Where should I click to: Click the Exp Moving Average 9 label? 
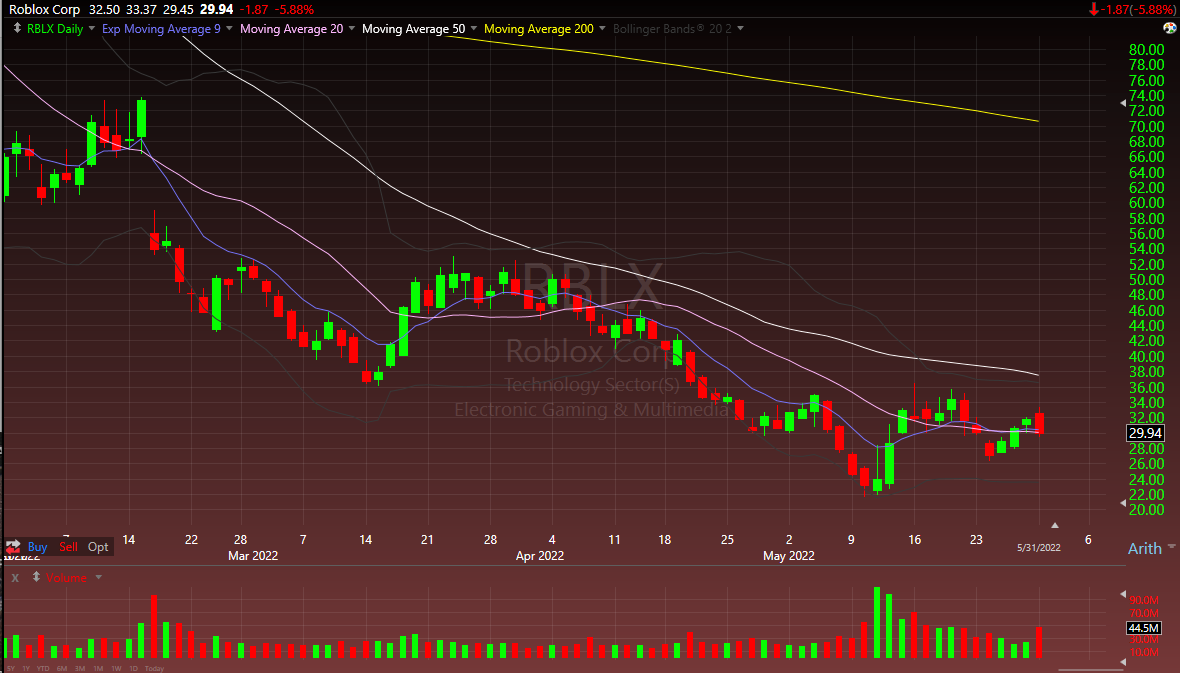[161, 29]
